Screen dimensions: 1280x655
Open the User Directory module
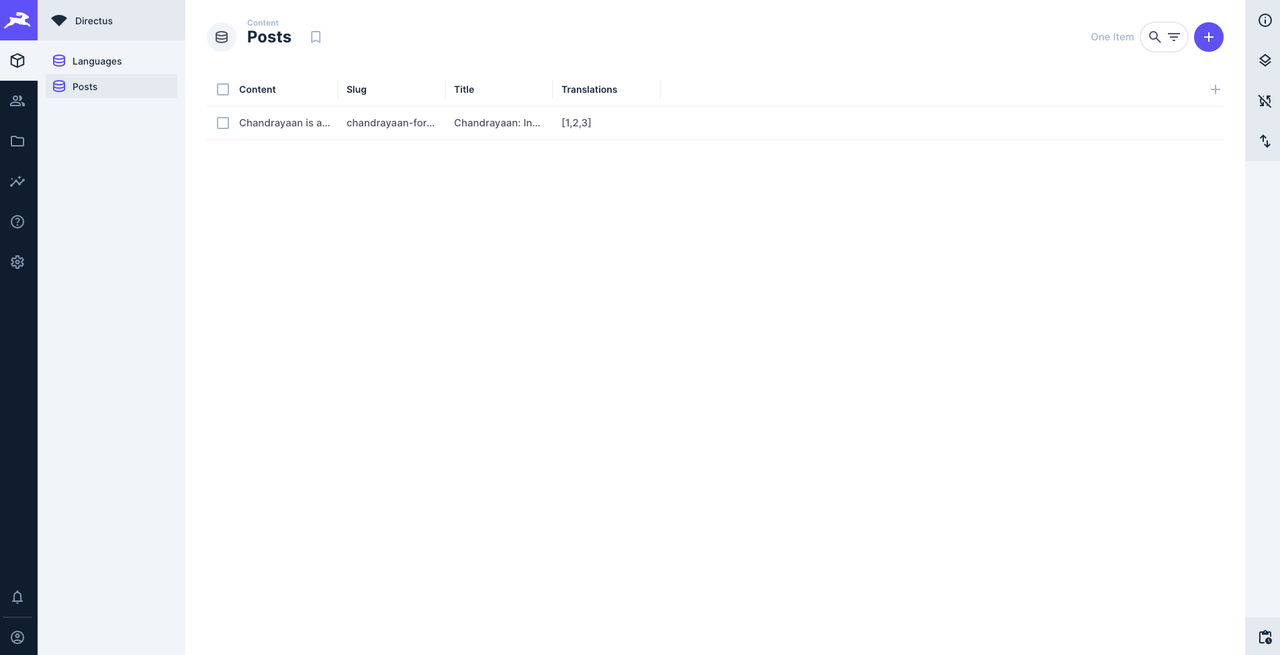tap(18, 101)
